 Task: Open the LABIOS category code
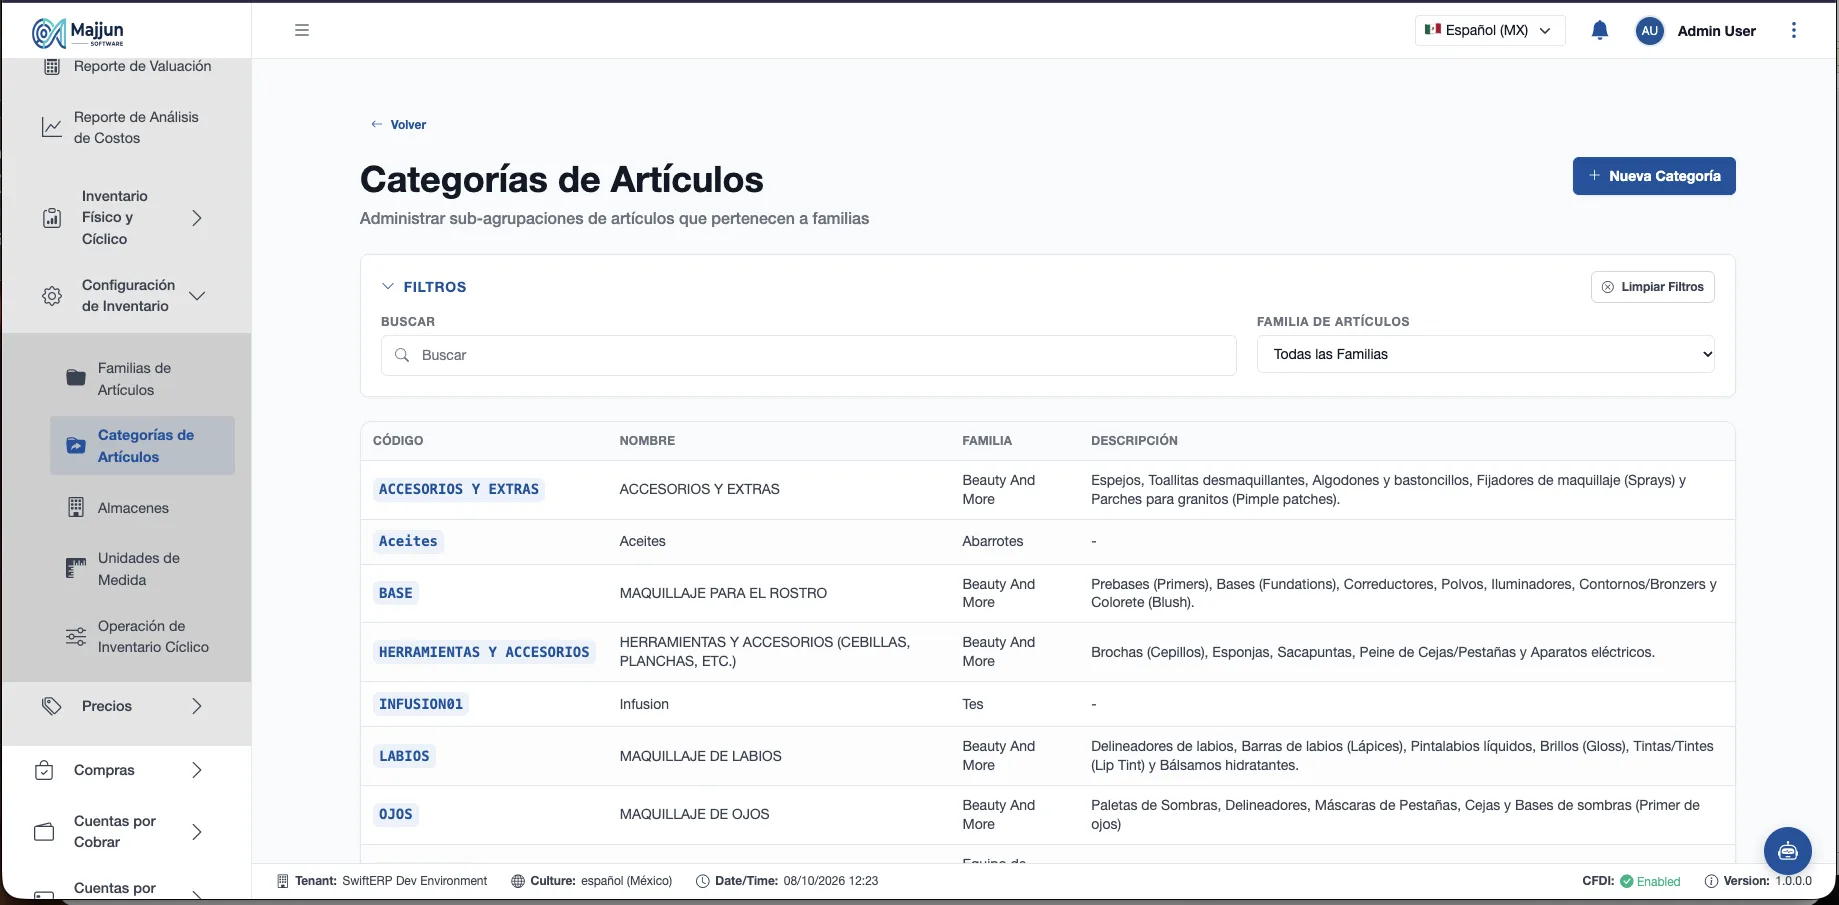(404, 756)
